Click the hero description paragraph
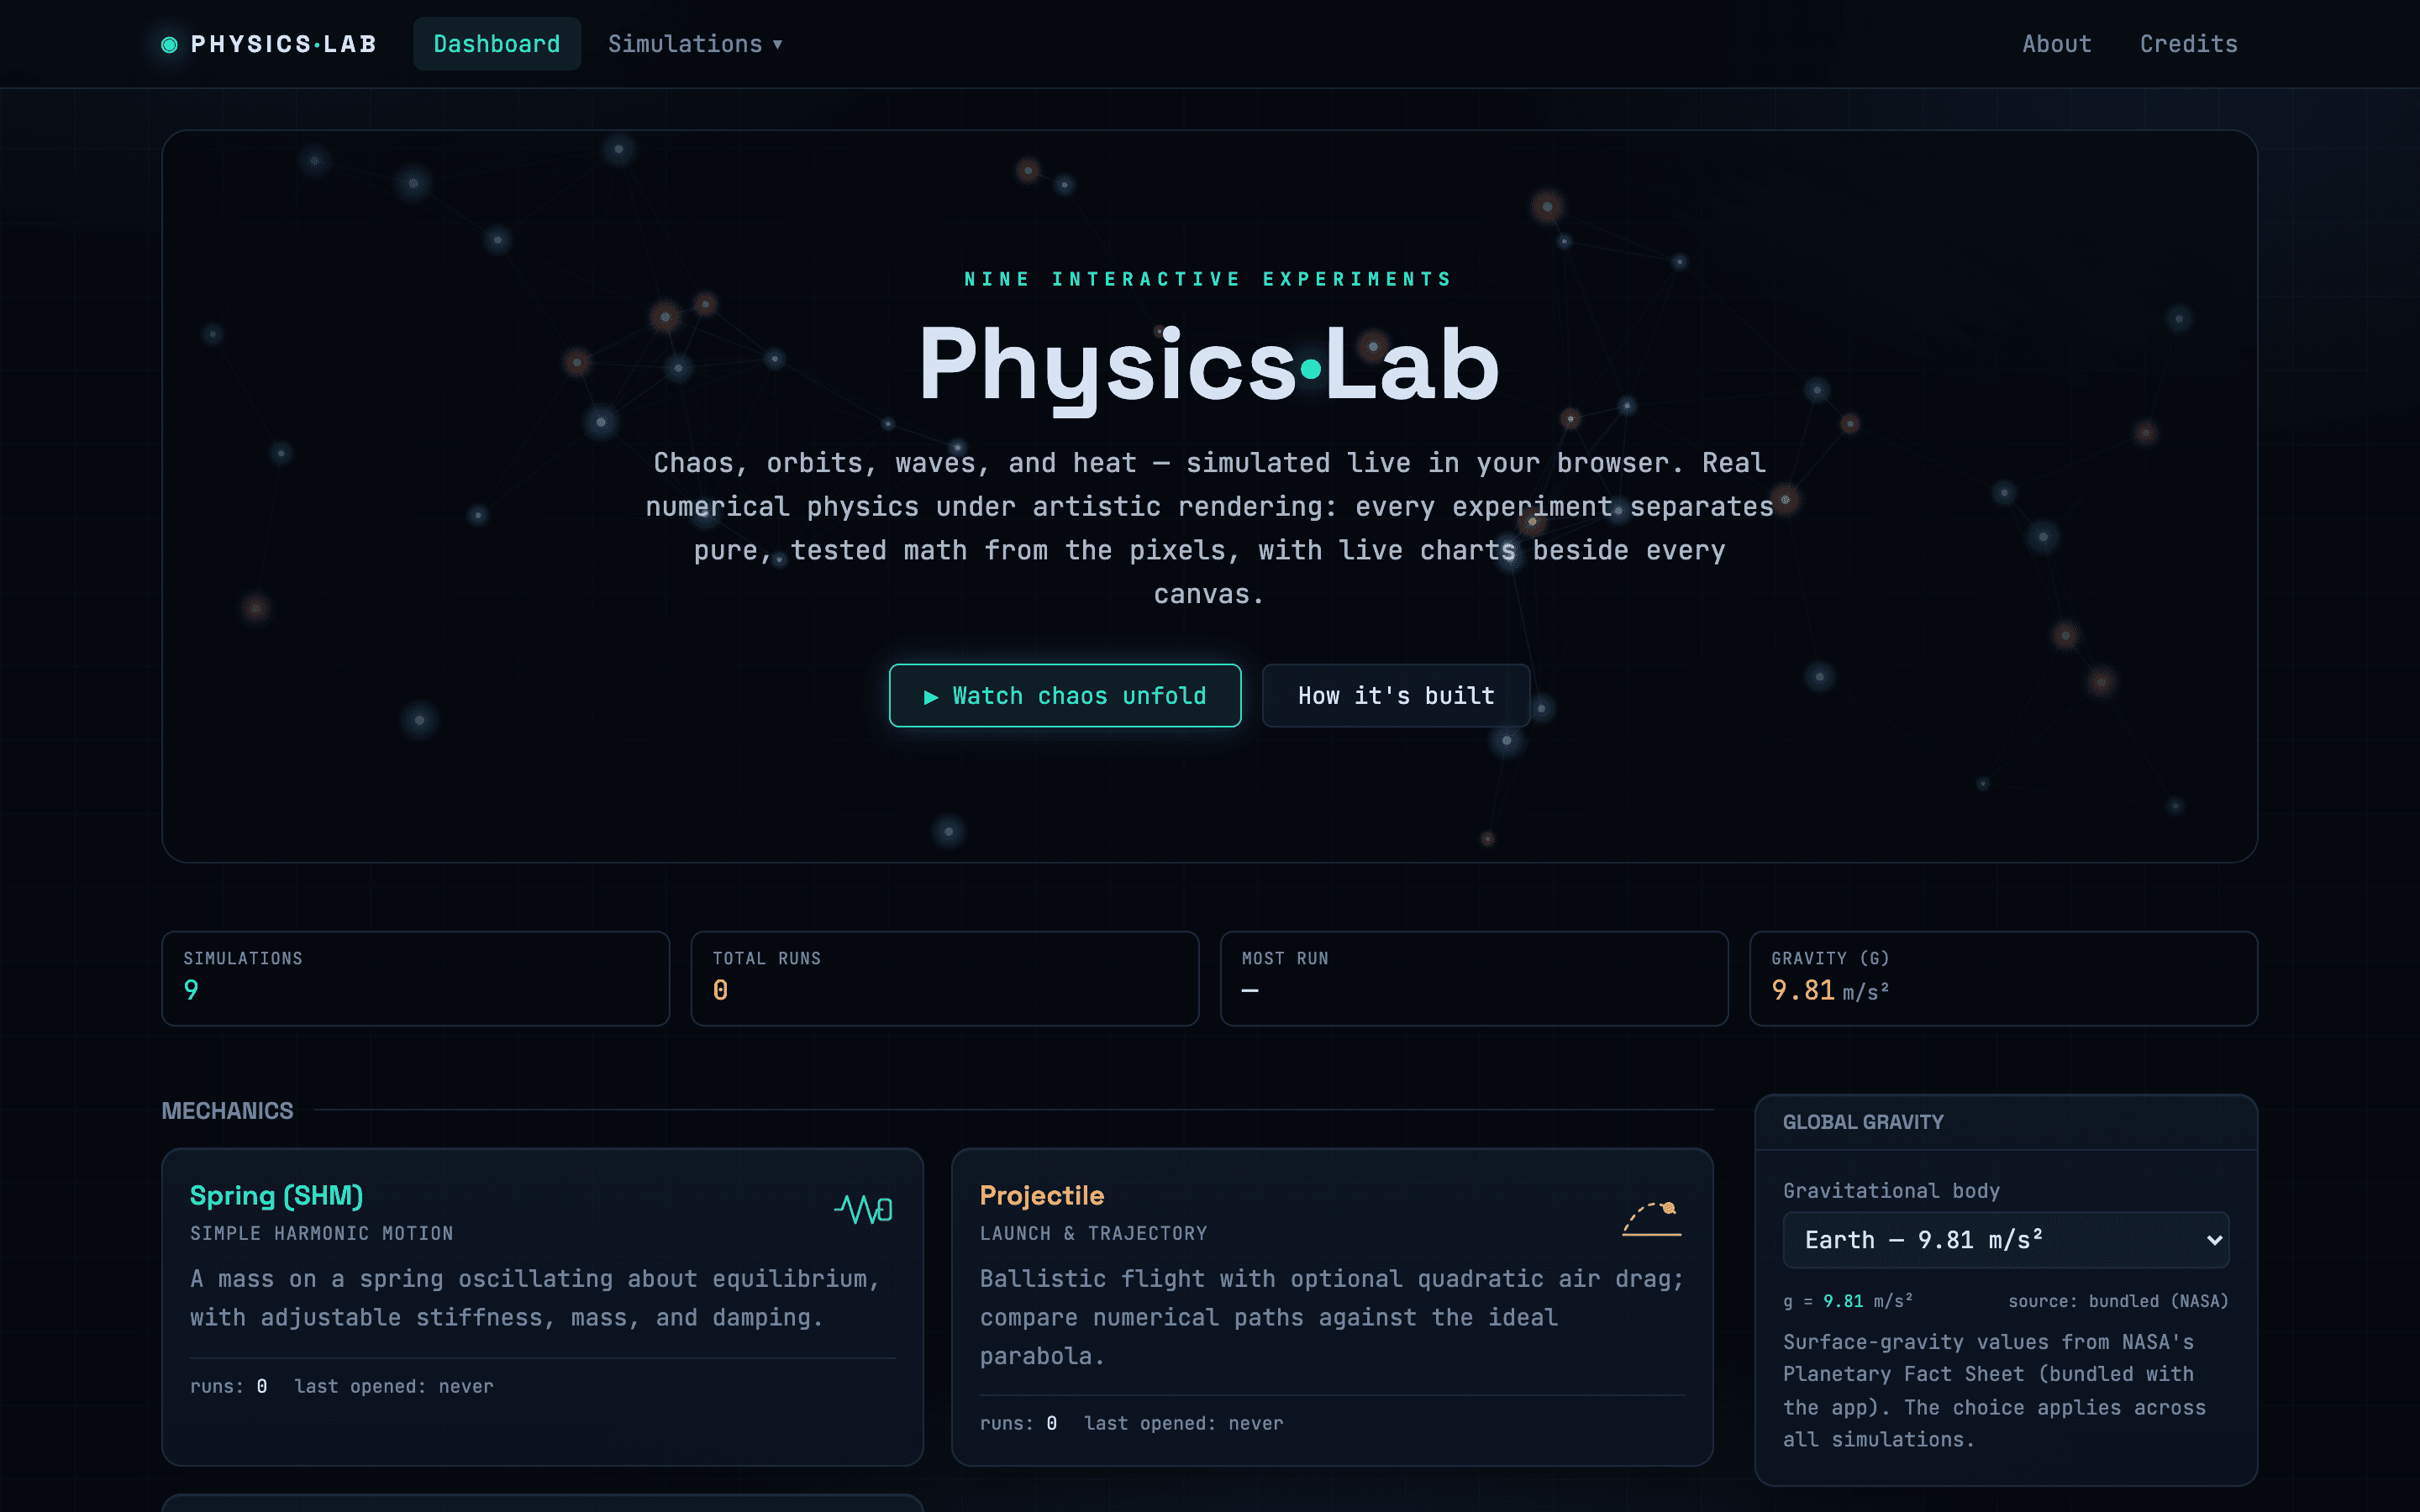This screenshot has width=2420, height=1512. [x=1209, y=528]
